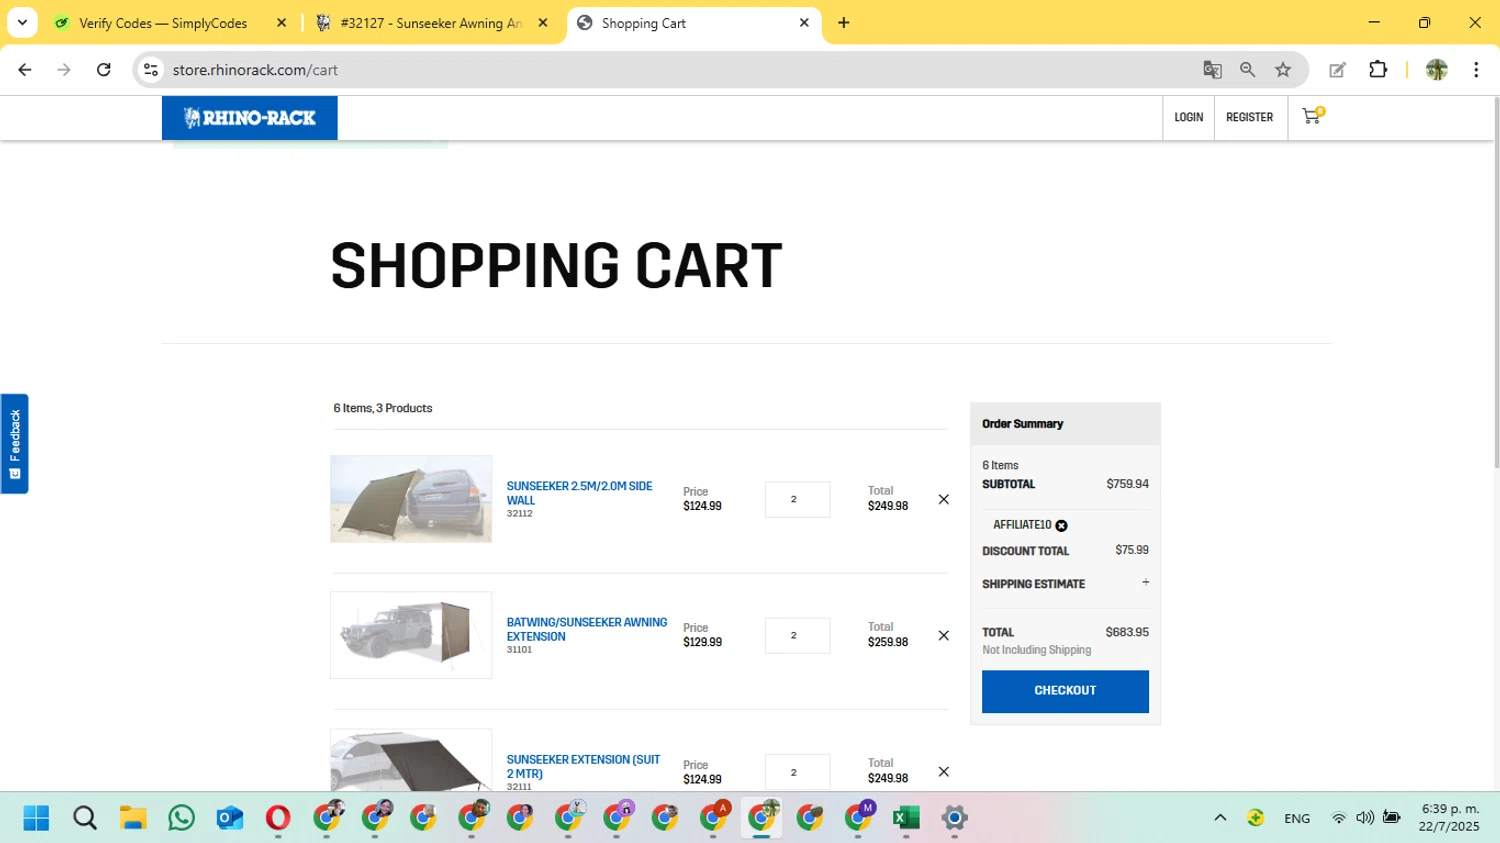Open WhatsApp from the taskbar
The height and width of the screenshot is (843, 1500).
tap(181, 818)
